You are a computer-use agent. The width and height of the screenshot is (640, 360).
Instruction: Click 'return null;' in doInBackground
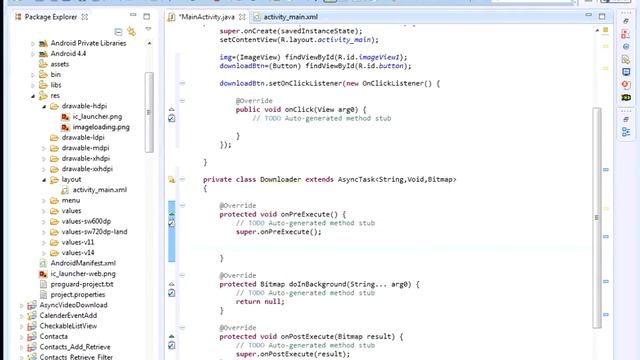tap(260, 302)
